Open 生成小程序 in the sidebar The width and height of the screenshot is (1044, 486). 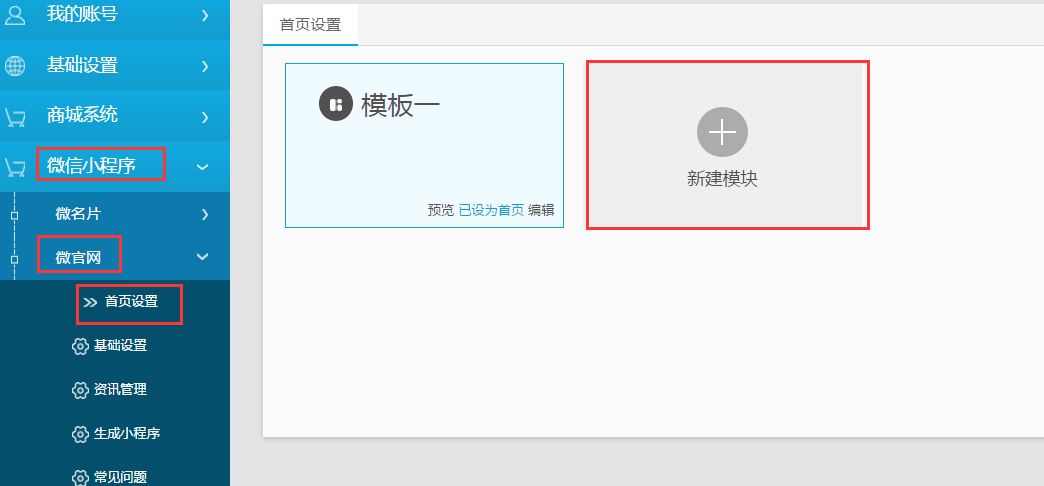[127, 433]
